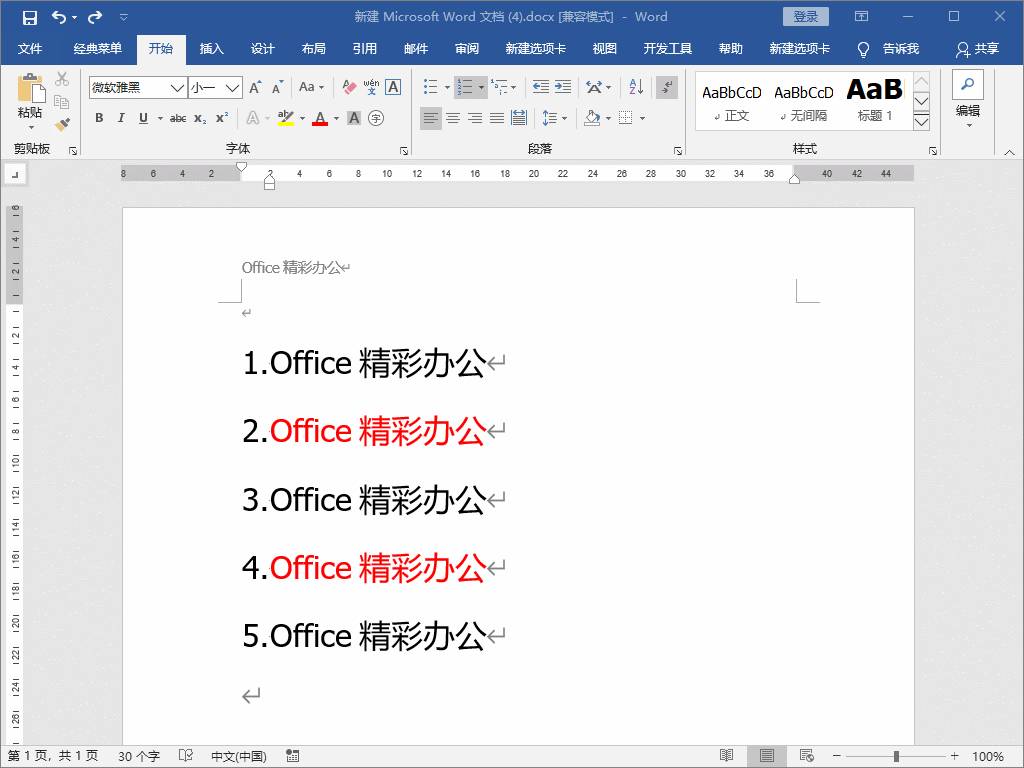Image resolution: width=1024 pixels, height=768 pixels.
Task: Switch to the 设计 tab
Action: pyautogui.click(x=263, y=49)
